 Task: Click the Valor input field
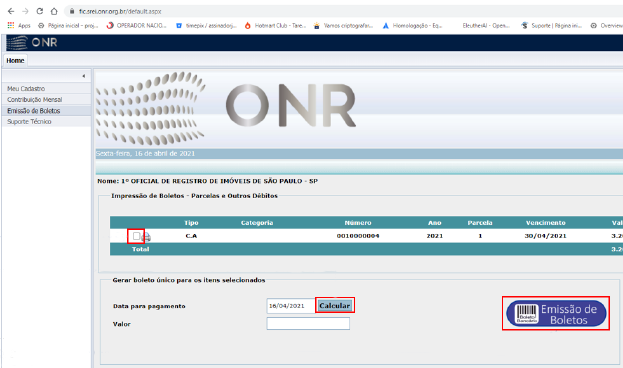[308, 323]
